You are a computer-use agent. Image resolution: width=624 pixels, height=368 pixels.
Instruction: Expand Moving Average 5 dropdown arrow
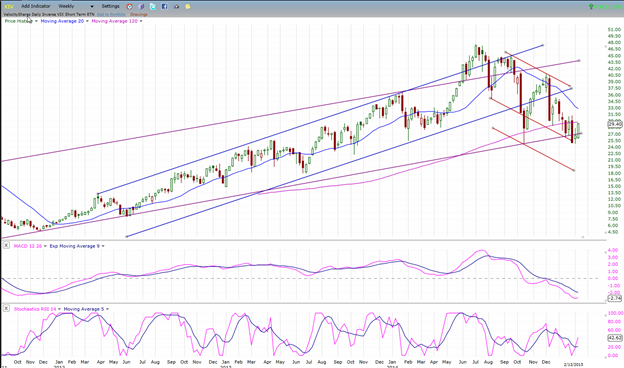[x=107, y=309]
